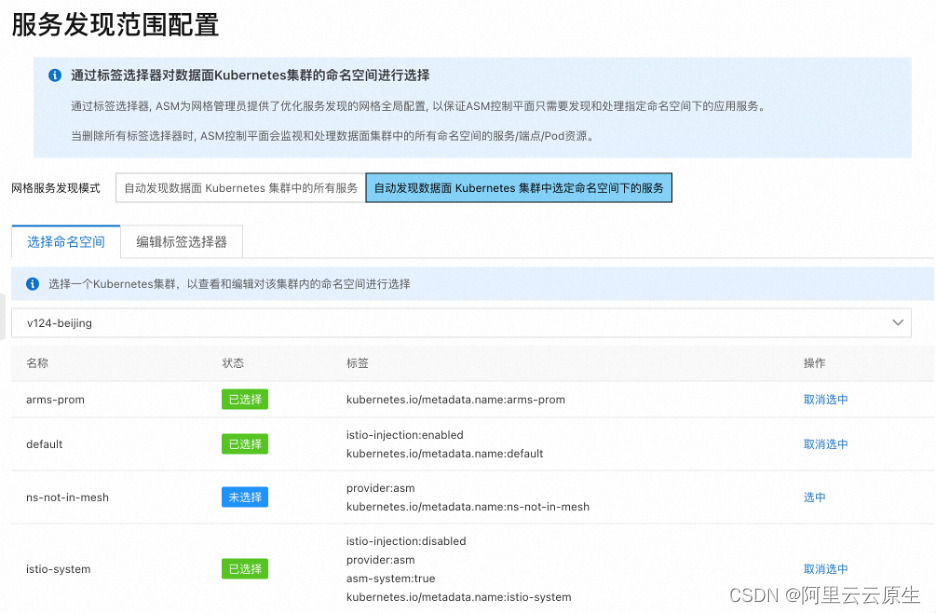Click the 已选择 badge in the istio-system row
Image resolution: width=936 pixels, height=614 pixels.
(x=245, y=569)
